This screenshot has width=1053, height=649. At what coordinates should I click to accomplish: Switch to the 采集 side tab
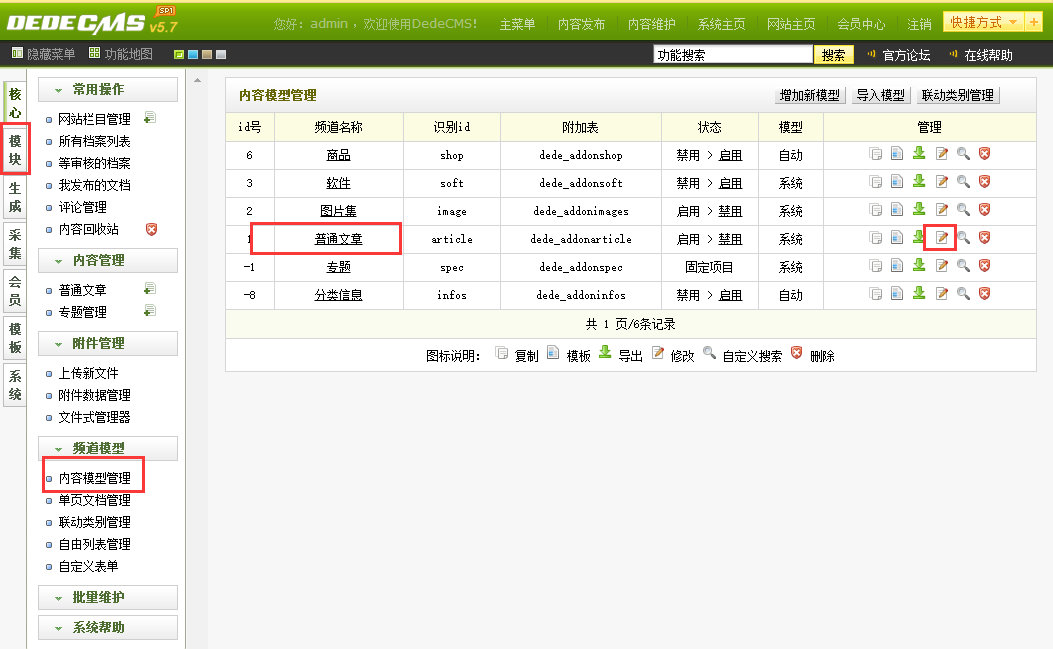pos(15,244)
